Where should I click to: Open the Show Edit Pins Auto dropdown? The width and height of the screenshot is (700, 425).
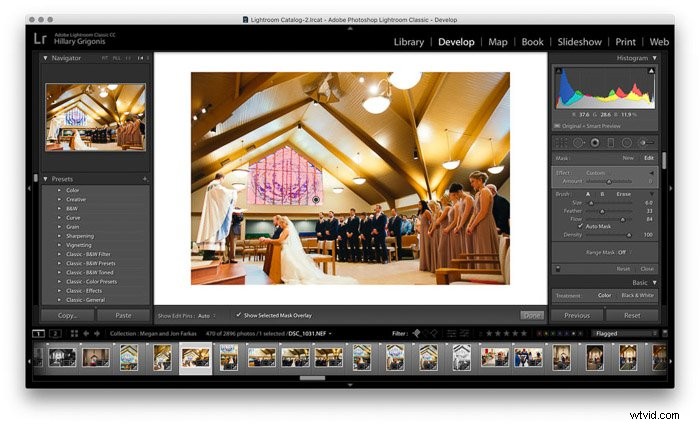coord(207,316)
